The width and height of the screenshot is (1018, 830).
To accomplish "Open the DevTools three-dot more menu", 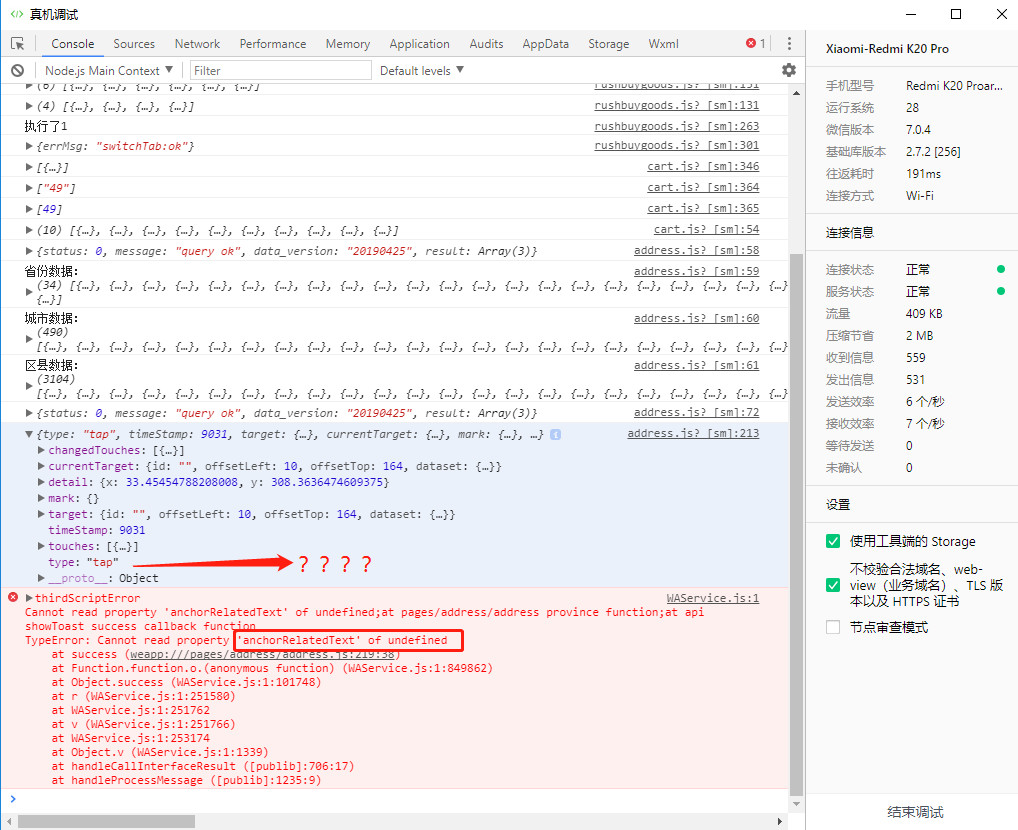I will click(789, 44).
